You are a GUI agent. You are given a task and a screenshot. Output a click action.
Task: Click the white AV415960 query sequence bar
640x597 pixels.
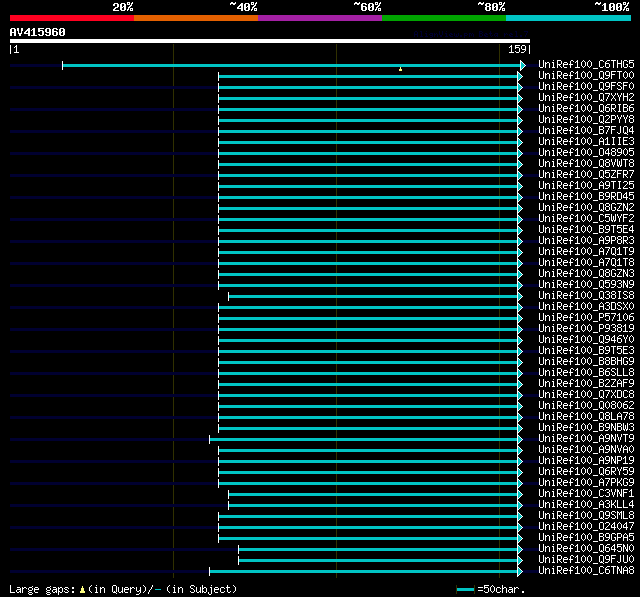[x=270, y=41]
